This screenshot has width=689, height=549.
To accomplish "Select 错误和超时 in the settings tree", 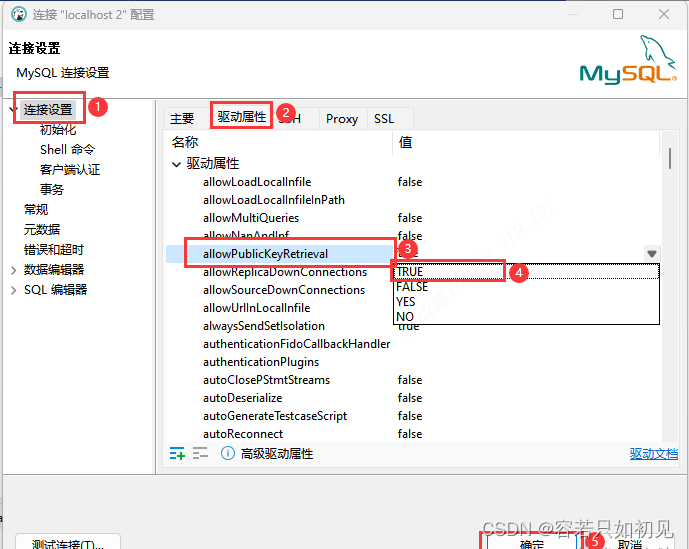I will [54, 250].
